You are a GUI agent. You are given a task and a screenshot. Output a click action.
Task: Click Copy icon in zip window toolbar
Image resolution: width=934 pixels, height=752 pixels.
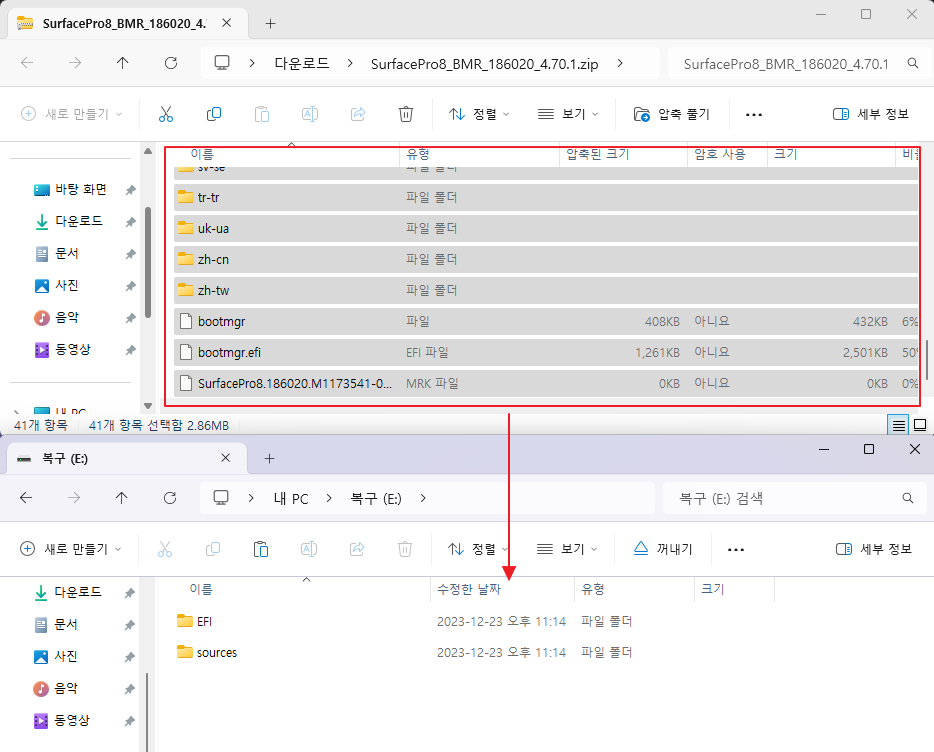coord(214,114)
